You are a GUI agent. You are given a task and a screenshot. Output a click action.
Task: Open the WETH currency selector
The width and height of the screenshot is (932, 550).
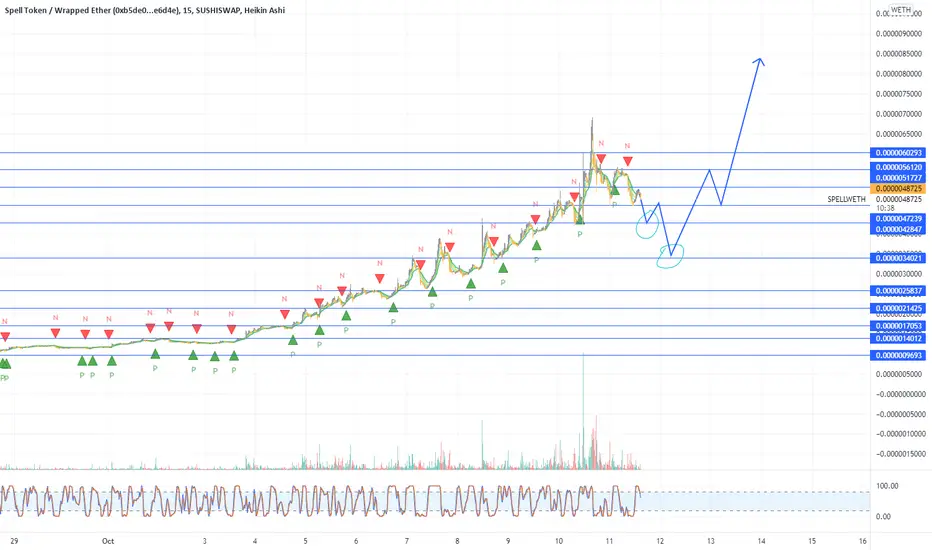[901, 10]
